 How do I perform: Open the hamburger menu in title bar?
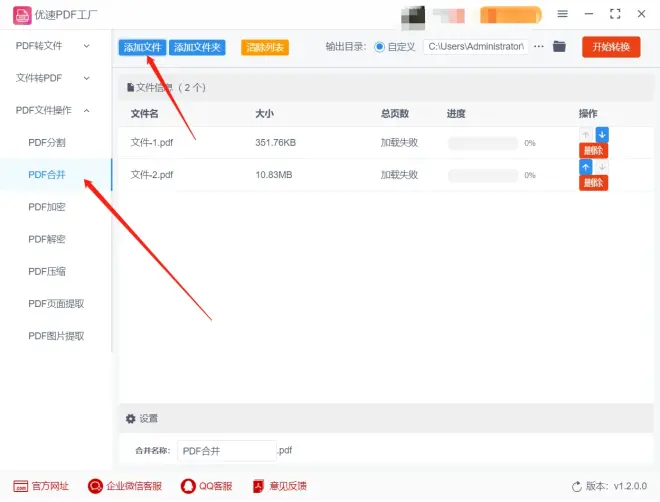click(x=562, y=14)
